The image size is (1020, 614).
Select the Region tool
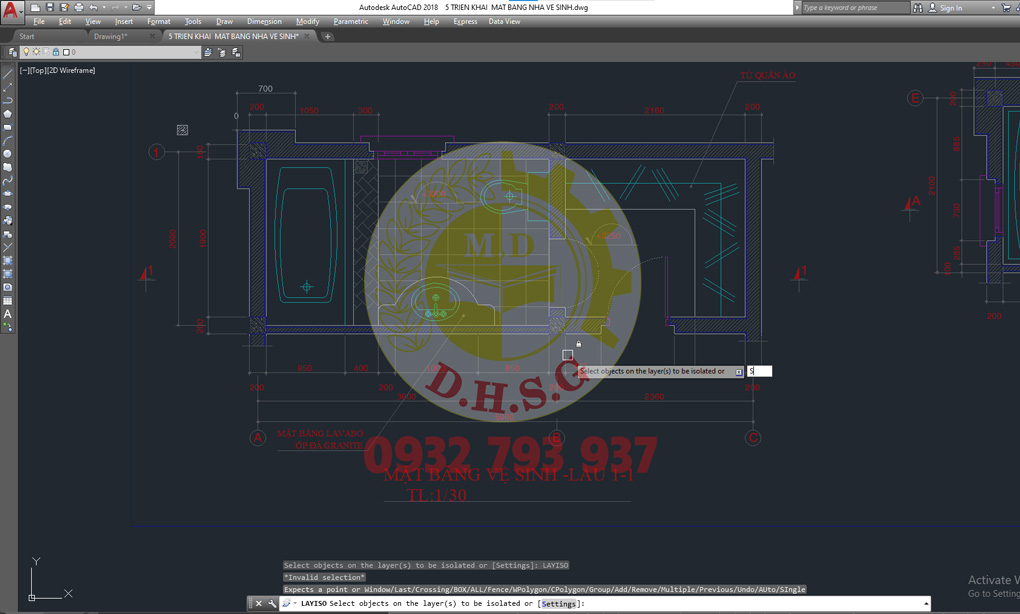point(8,287)
